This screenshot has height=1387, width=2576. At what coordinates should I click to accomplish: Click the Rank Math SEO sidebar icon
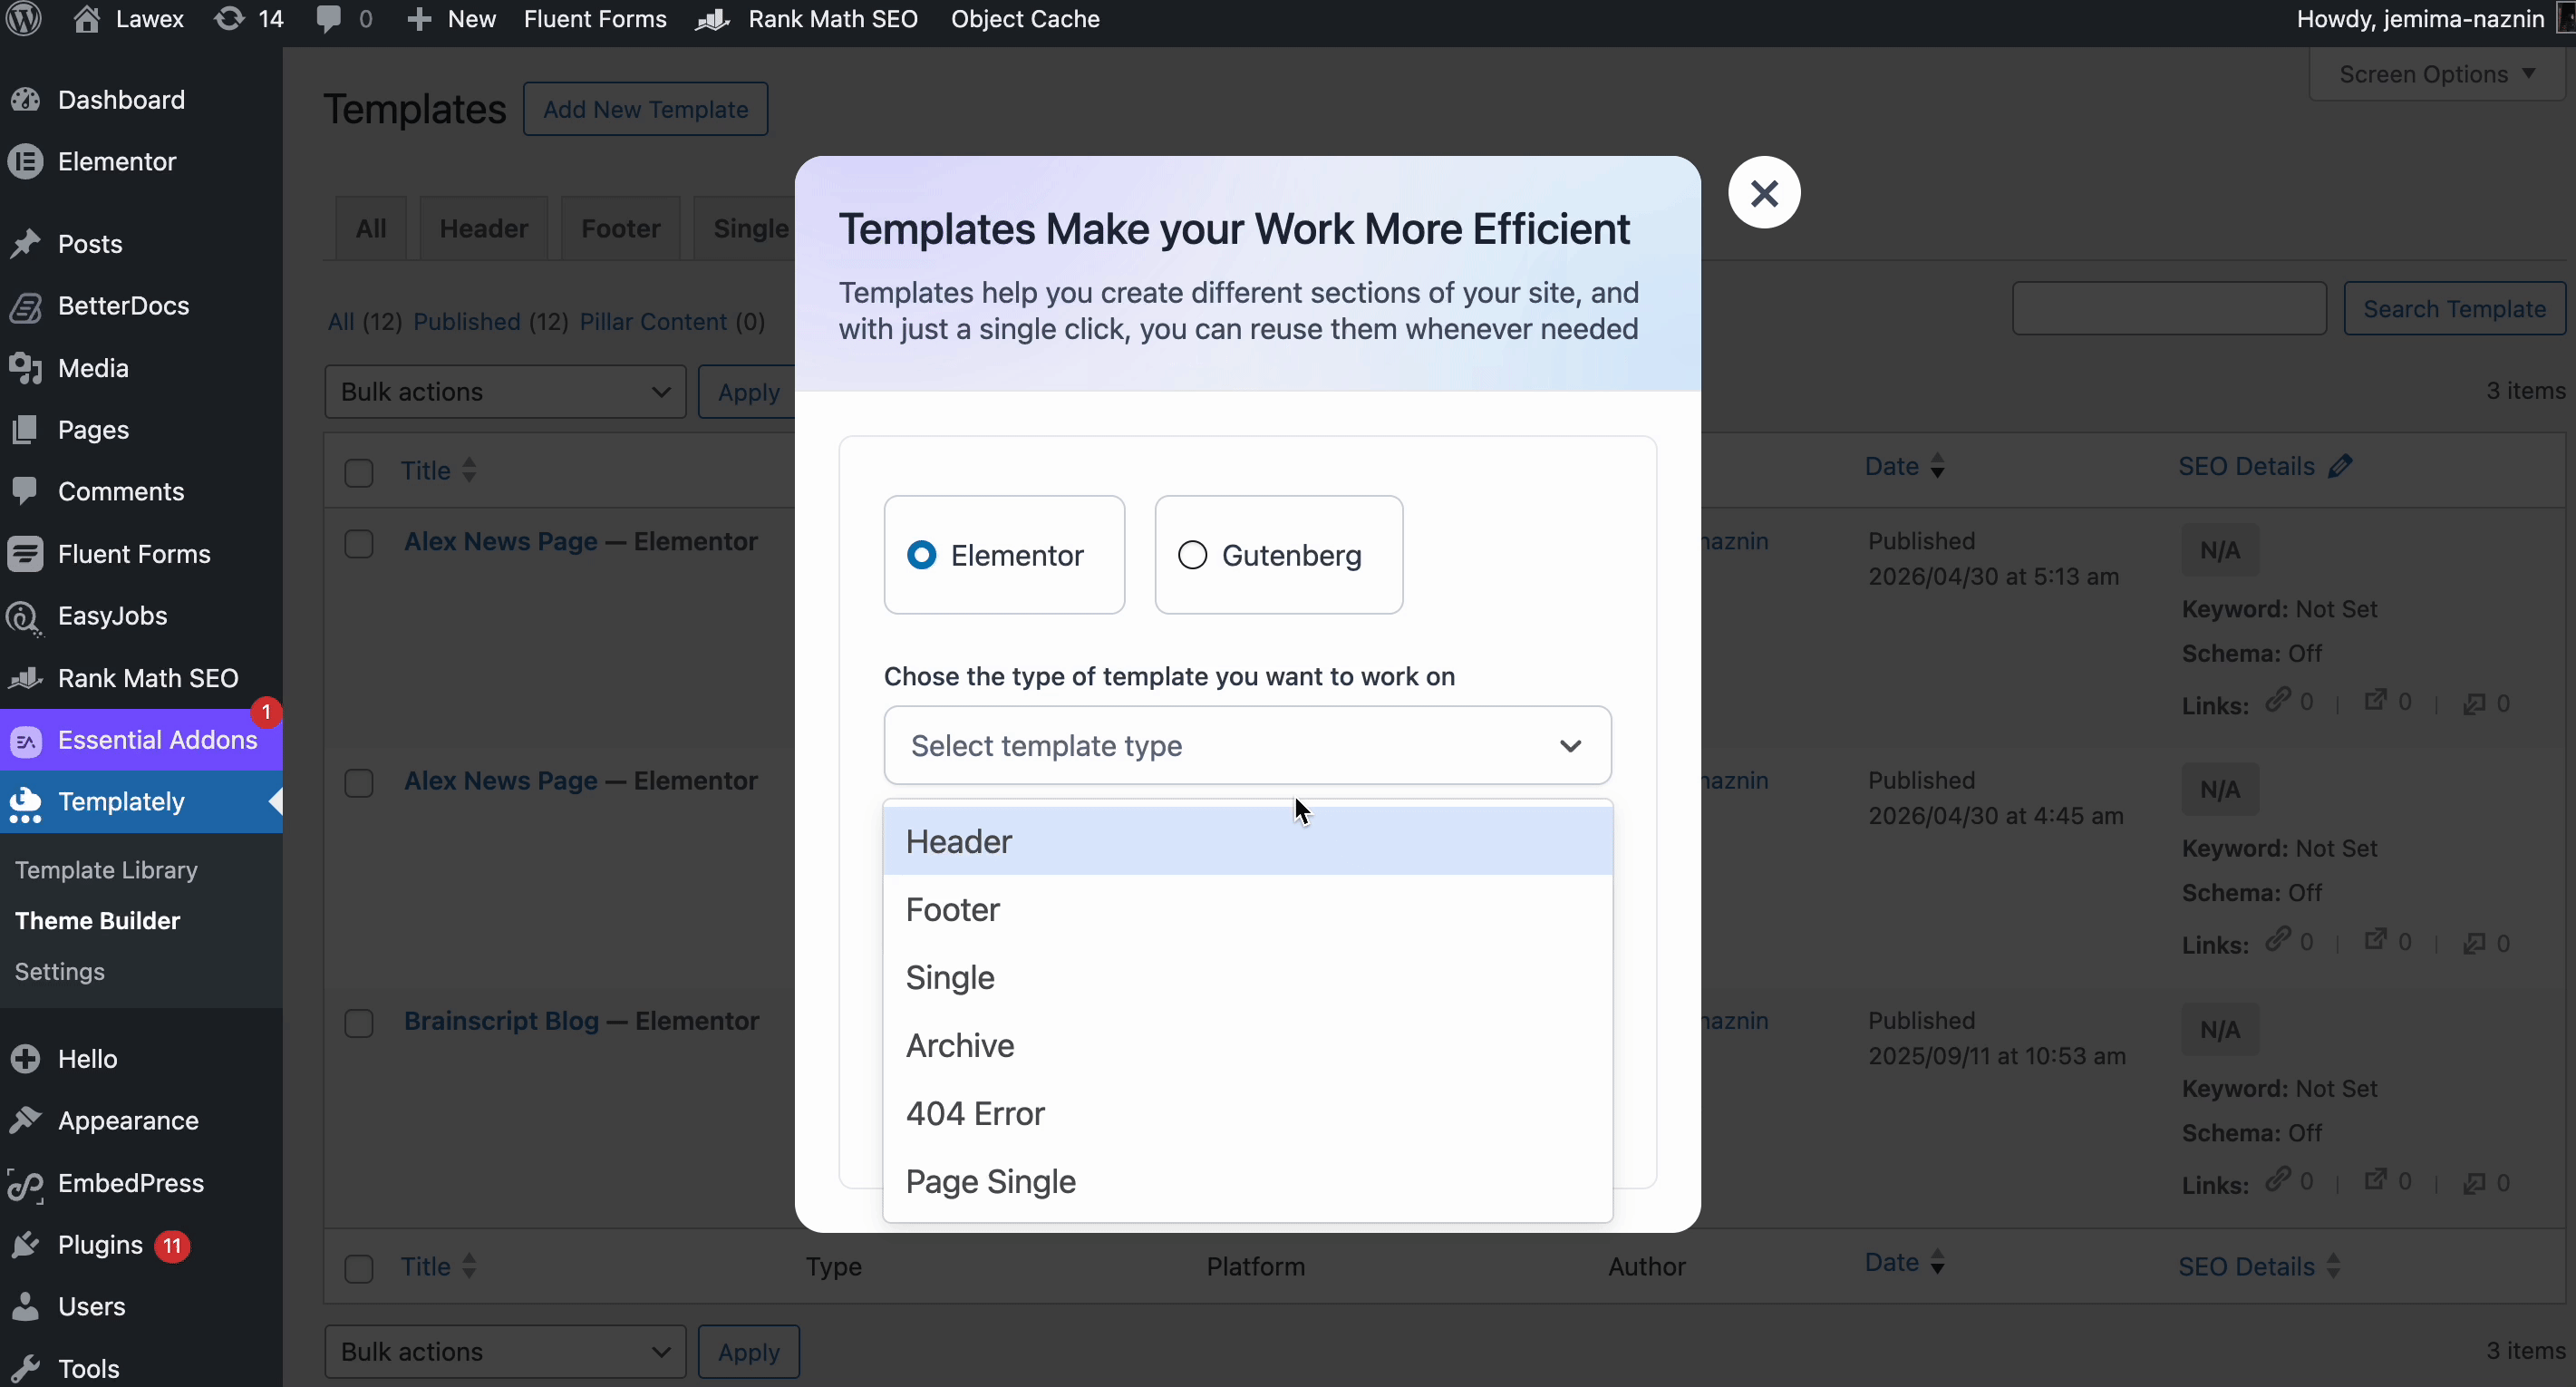(x=25, y=679)
